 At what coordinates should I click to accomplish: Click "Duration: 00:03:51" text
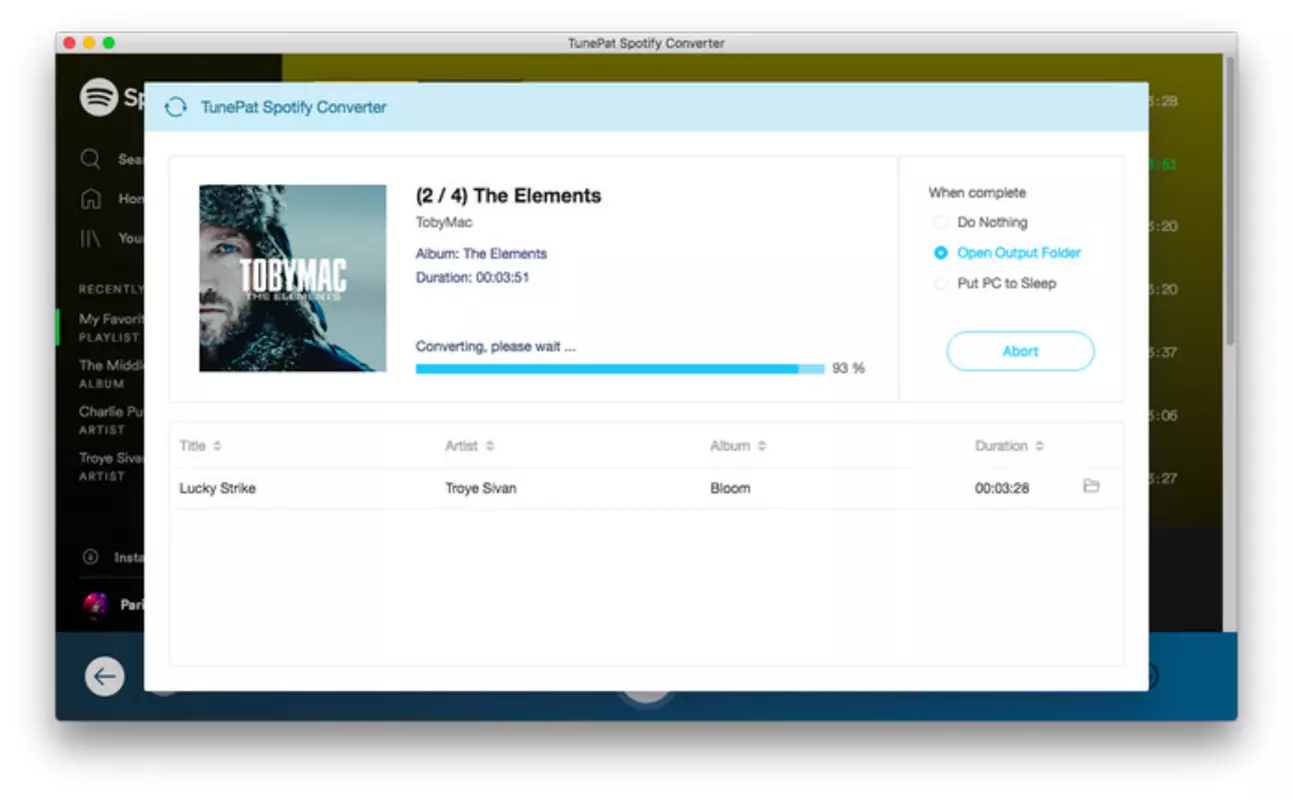coord(472,277)
